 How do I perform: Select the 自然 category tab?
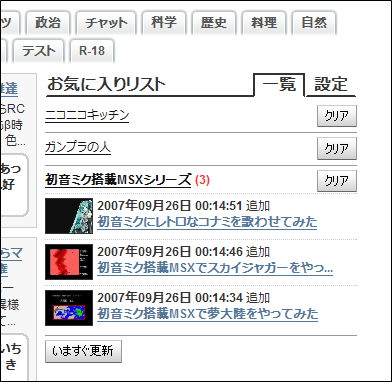314,23
